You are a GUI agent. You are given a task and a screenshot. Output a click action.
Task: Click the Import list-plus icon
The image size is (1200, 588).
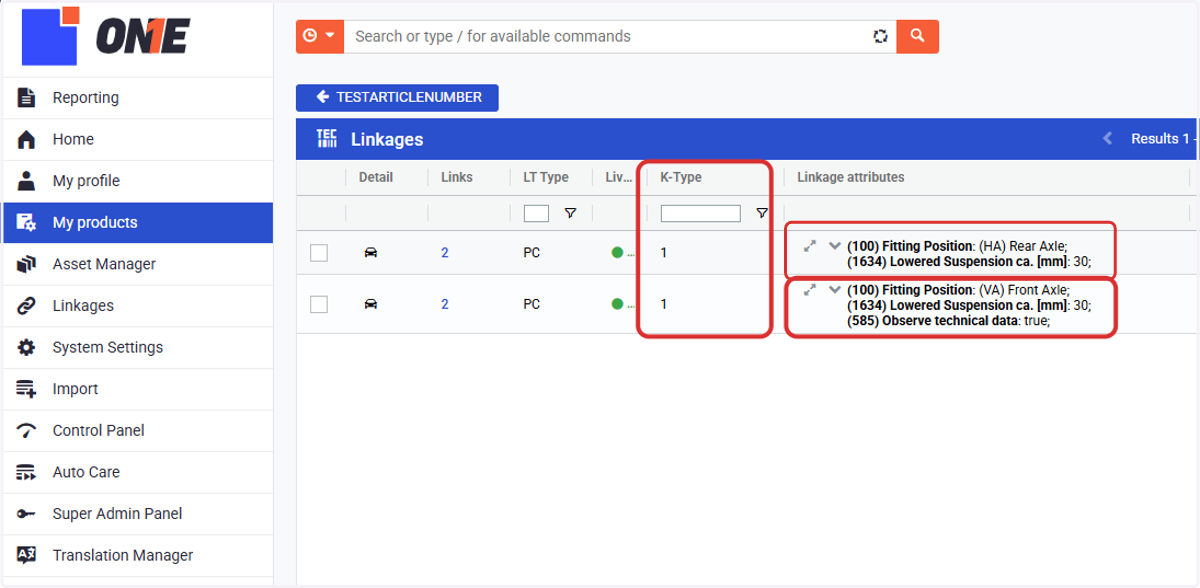27,389
